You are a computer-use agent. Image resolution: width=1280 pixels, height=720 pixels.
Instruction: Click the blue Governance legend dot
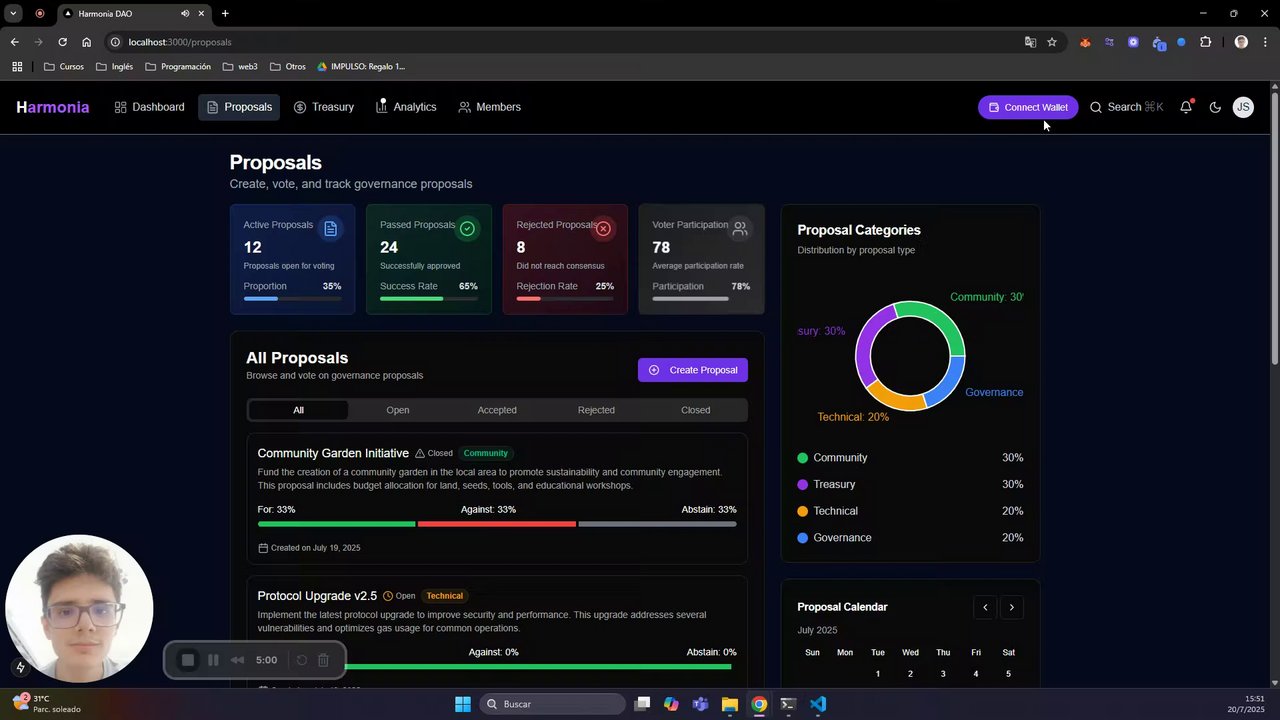[802, 538]
